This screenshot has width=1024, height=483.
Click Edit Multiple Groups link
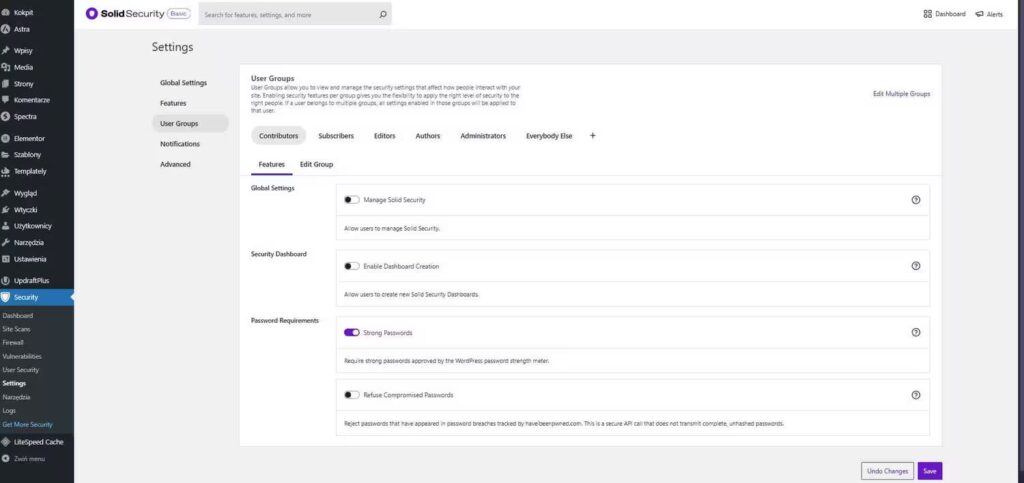point(901,94)
